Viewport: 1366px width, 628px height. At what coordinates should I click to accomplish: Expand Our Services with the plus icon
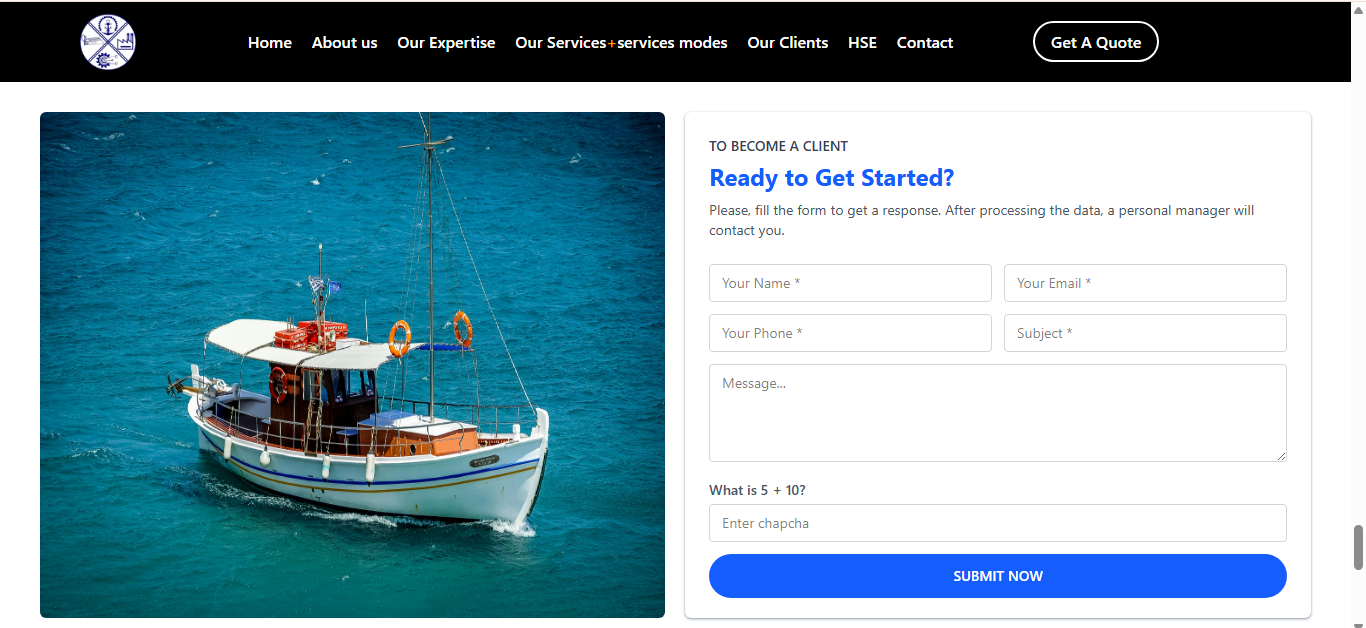click(612, 43)
